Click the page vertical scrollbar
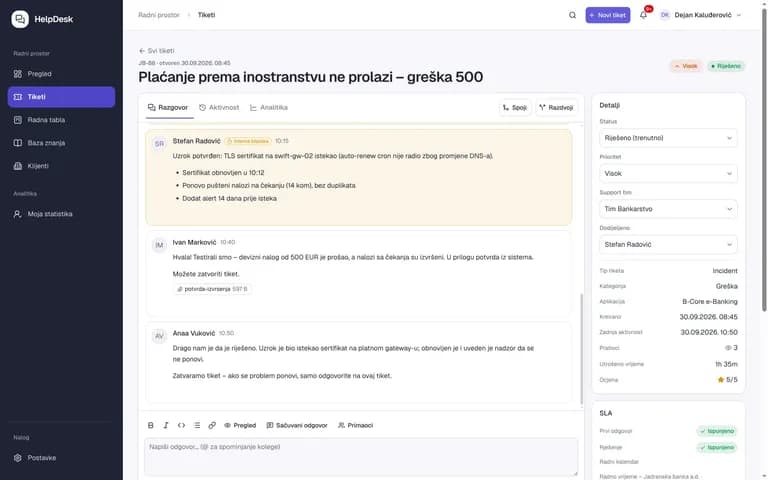 764,159
